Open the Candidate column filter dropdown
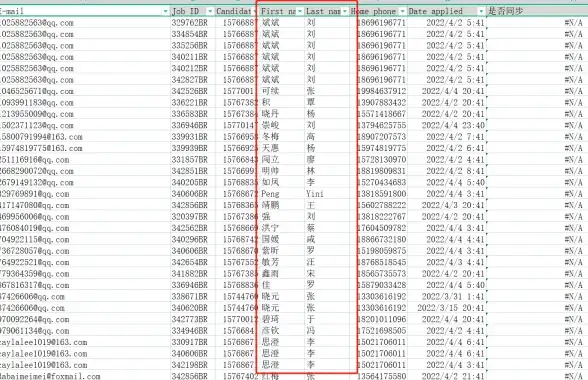The image size is (588, 380). tap(255, 12)
